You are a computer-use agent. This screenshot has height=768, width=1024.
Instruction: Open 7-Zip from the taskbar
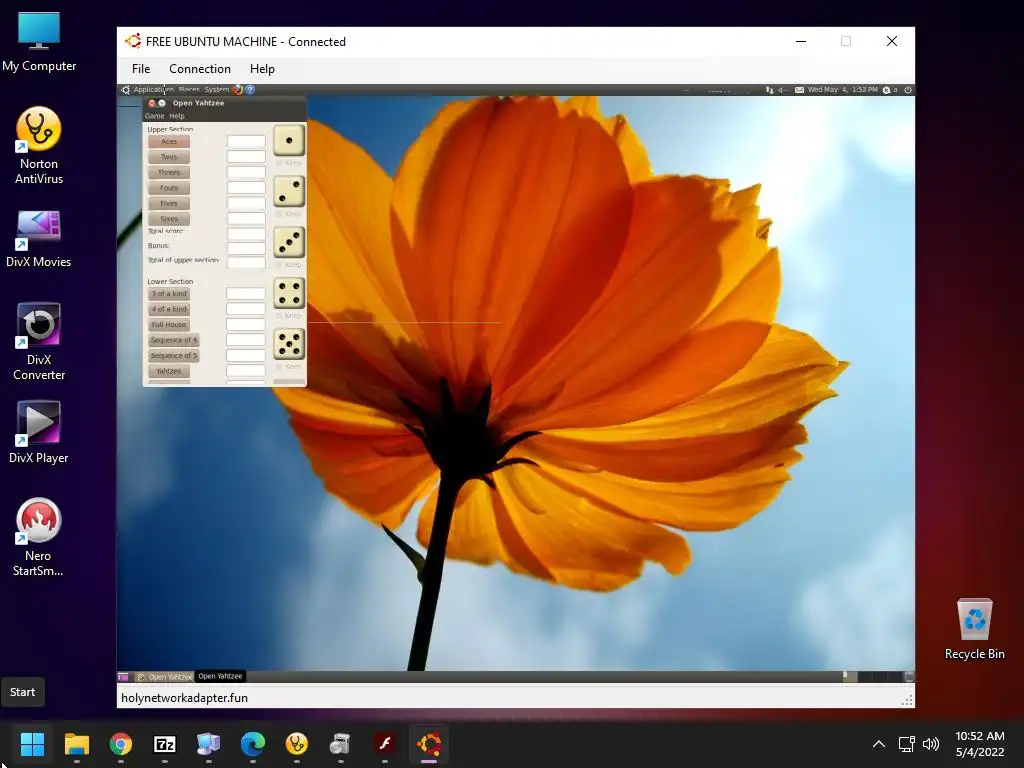(165, 744)
